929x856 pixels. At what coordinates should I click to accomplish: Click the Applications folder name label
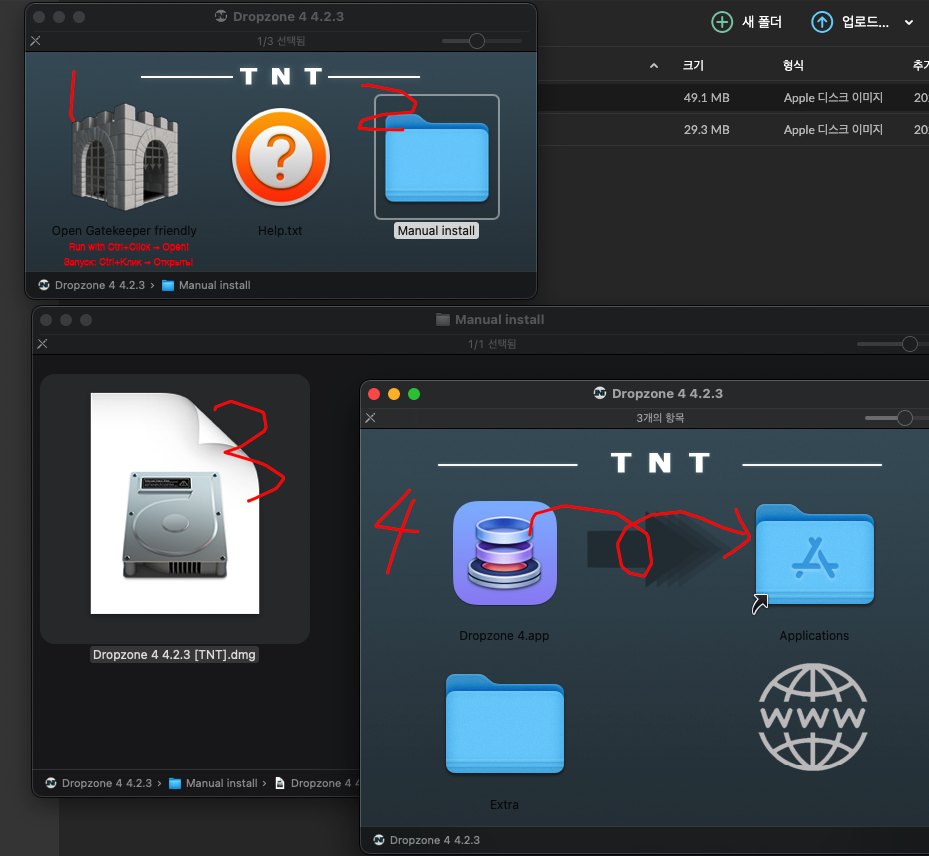tap(814, 636)
